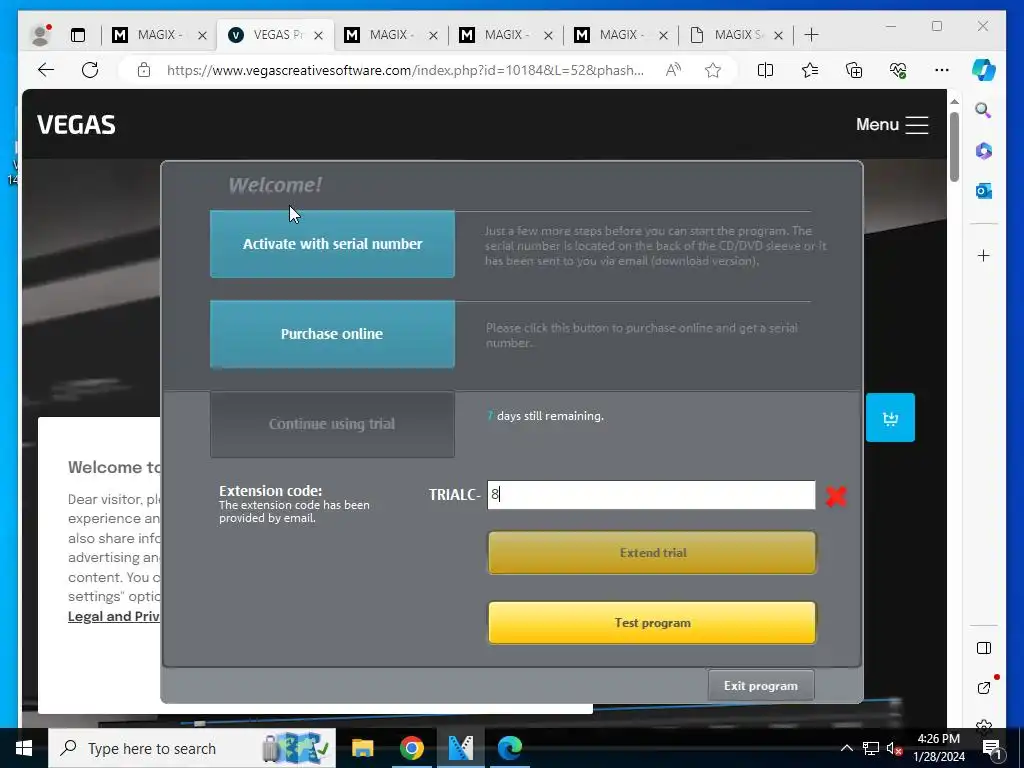Viewport: 1024px width, 768px height.
Task: Open the Windows Start menu
Action: [x=24, y=748]
